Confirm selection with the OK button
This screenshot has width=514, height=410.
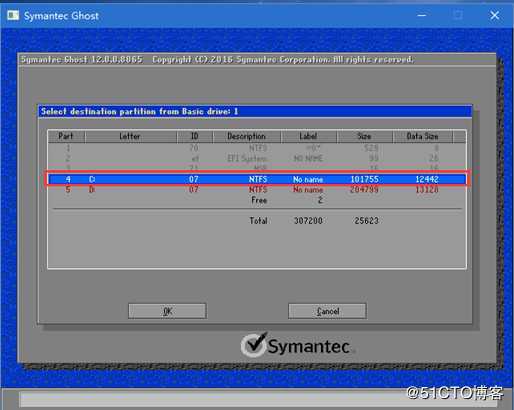tap(167, 311)
